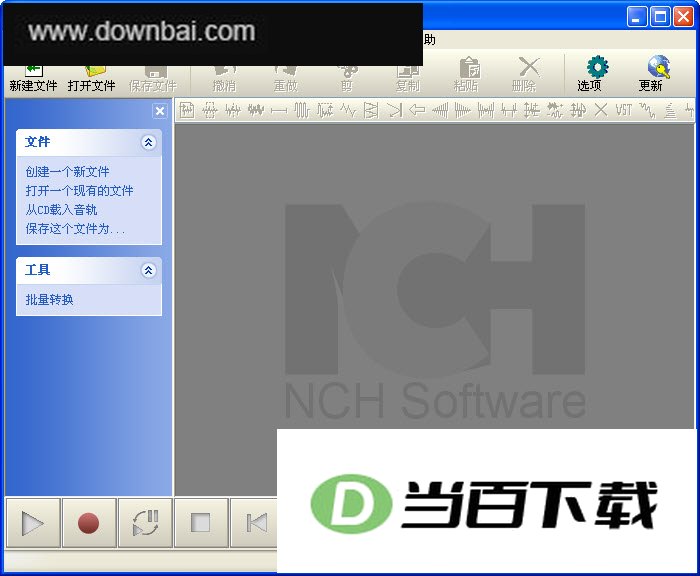This screenshot has width=700, height=576.
Task: Collapse the 工具 panel using its chevron
Action: point(148,270)
